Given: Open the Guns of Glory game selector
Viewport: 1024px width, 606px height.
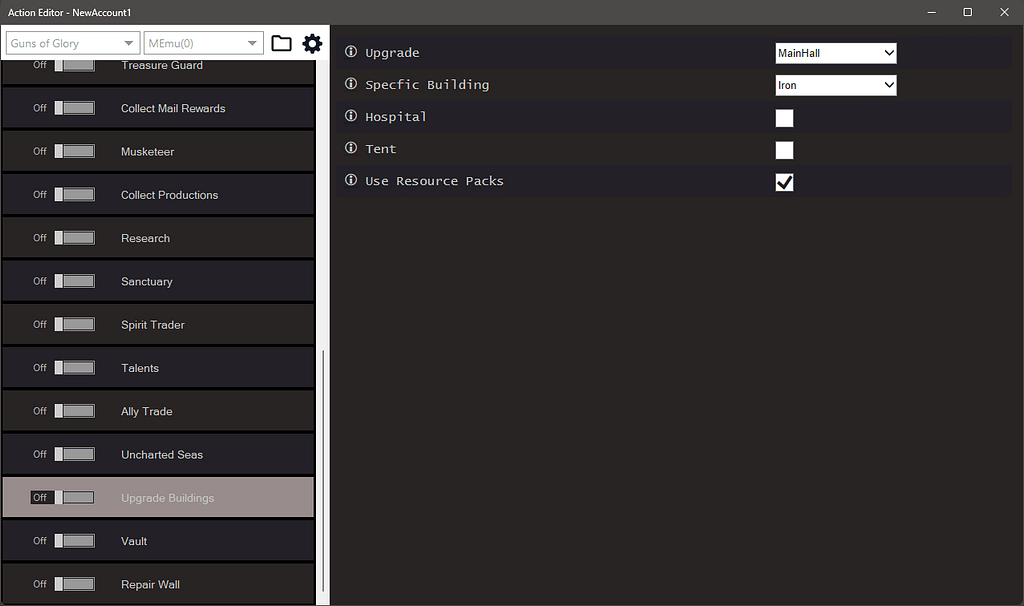Looking at the screenshot, I should (x=71, y=43).
